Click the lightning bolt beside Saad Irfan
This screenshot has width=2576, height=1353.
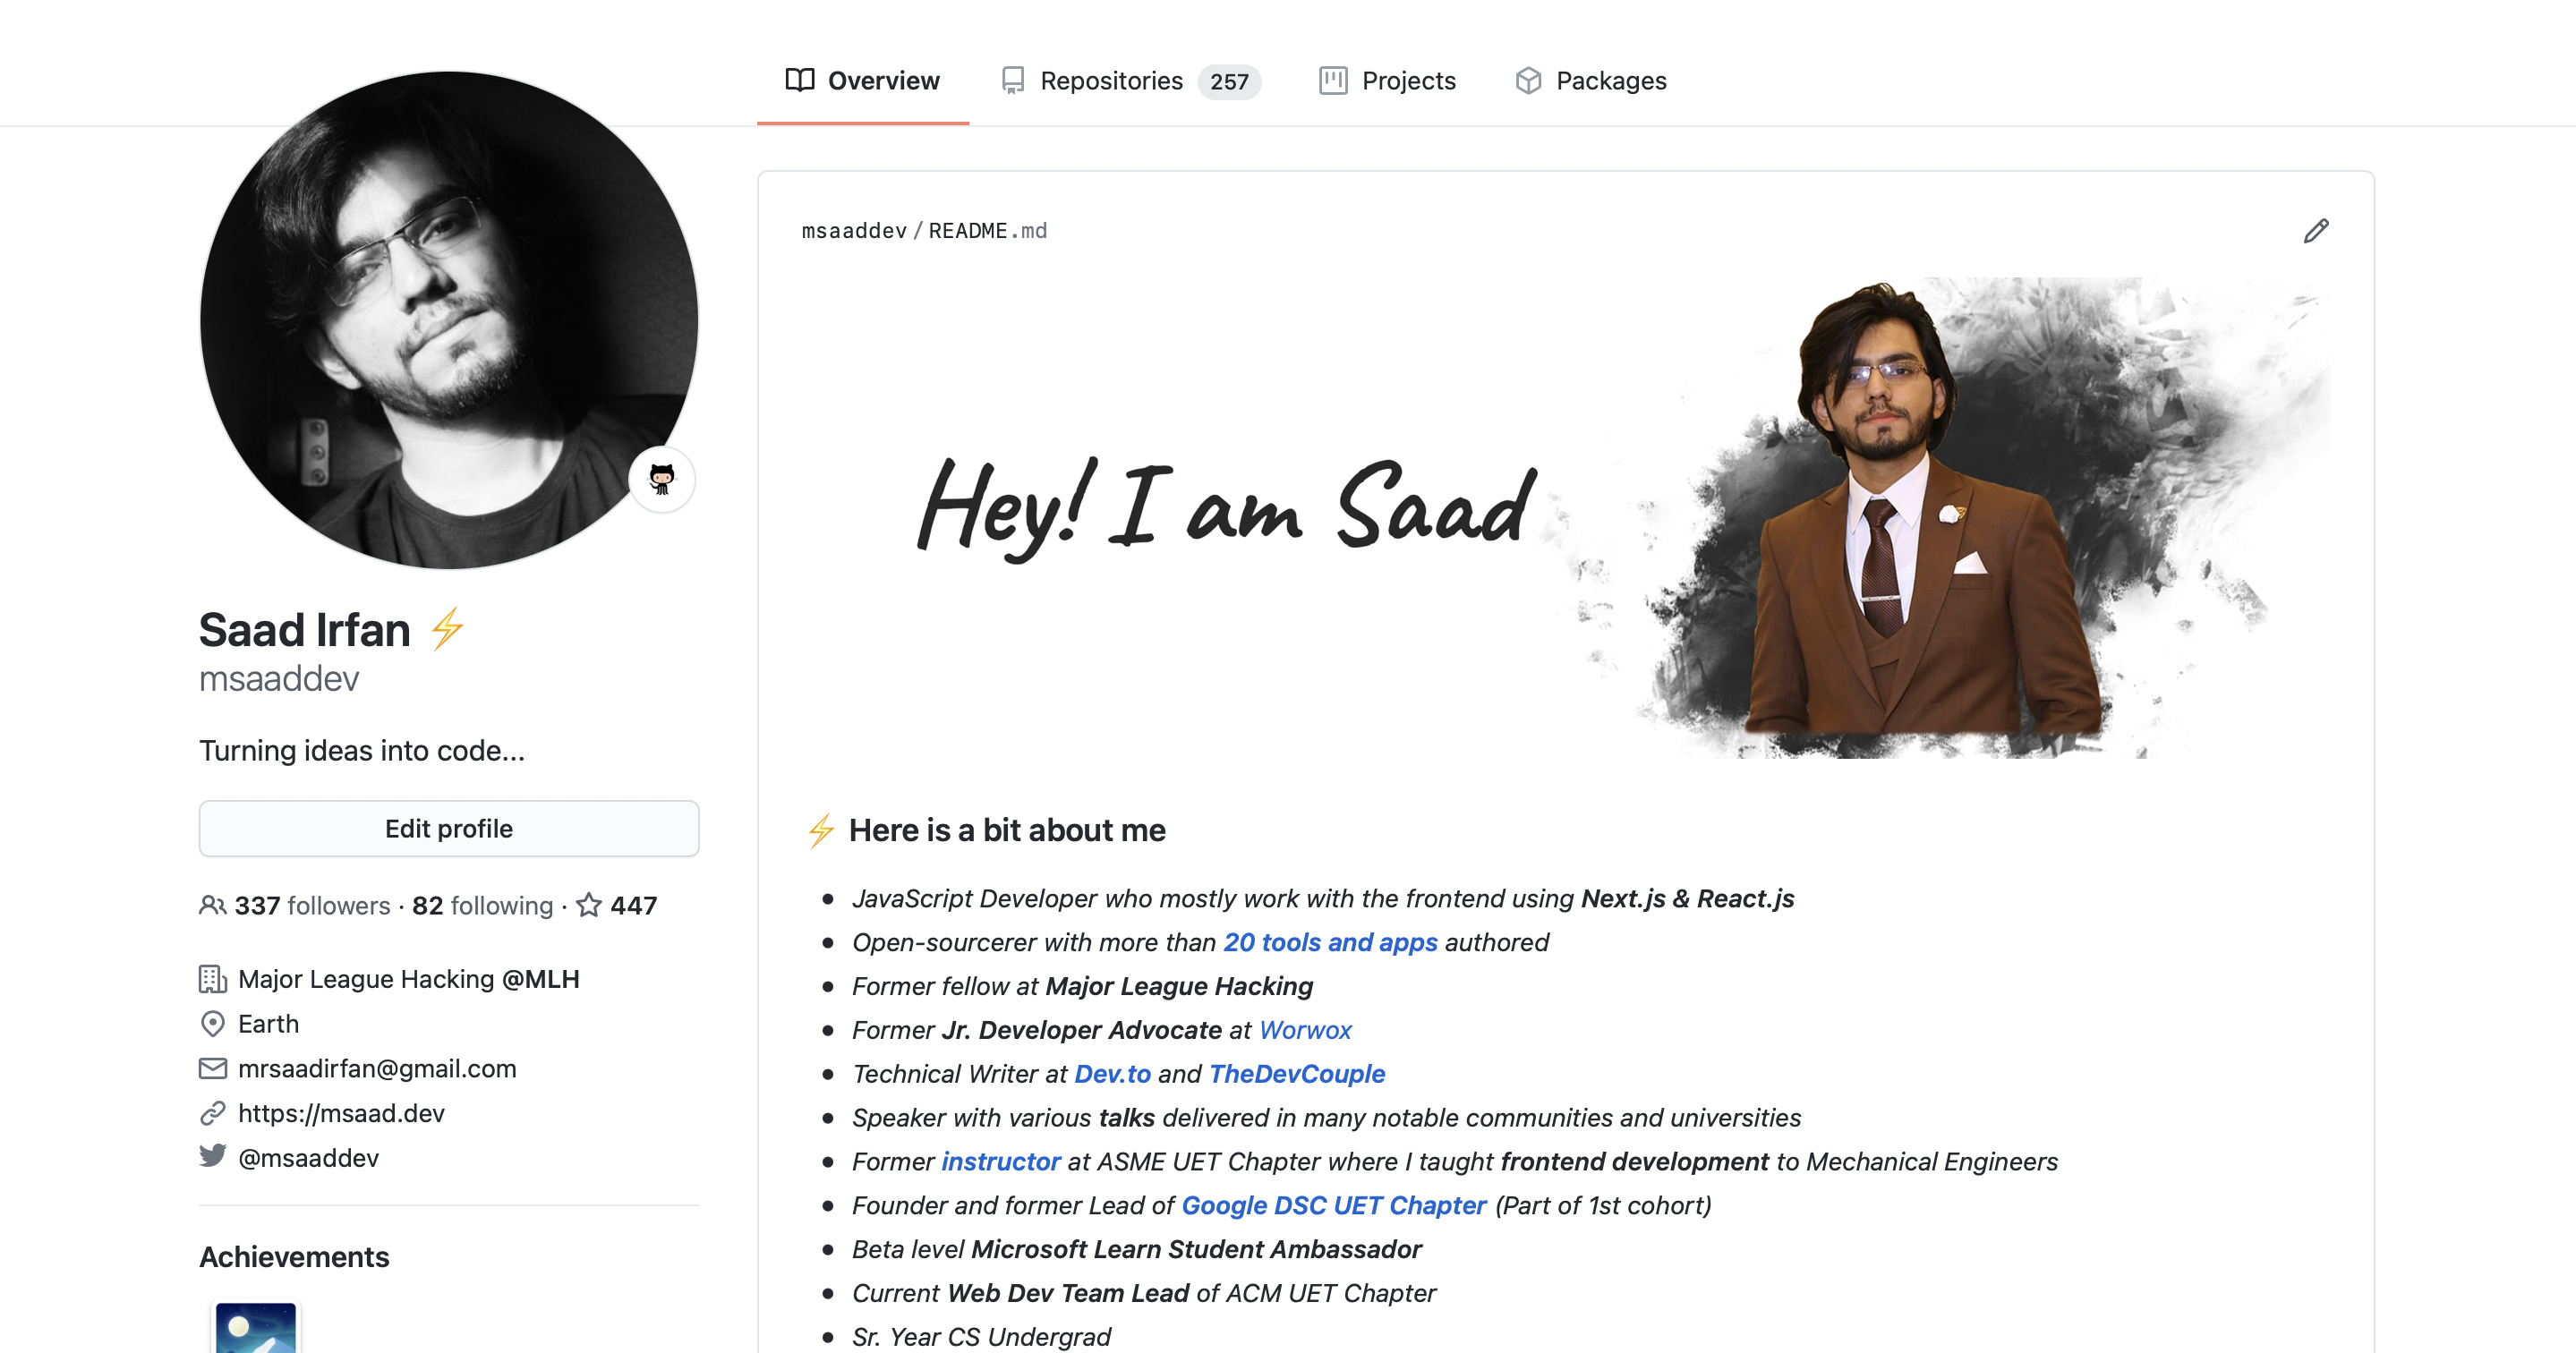pos(447,629)
